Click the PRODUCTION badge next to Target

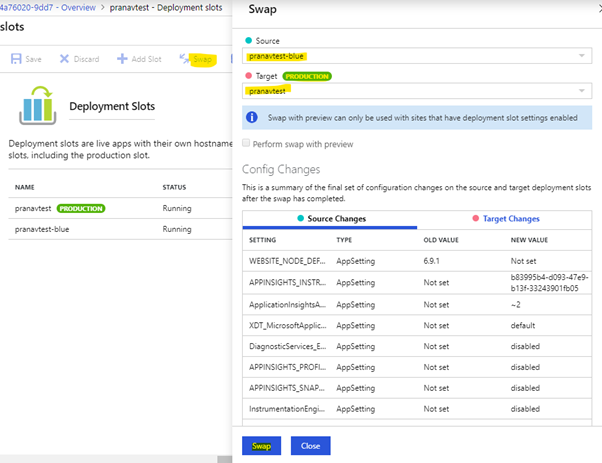pos(307,75)
